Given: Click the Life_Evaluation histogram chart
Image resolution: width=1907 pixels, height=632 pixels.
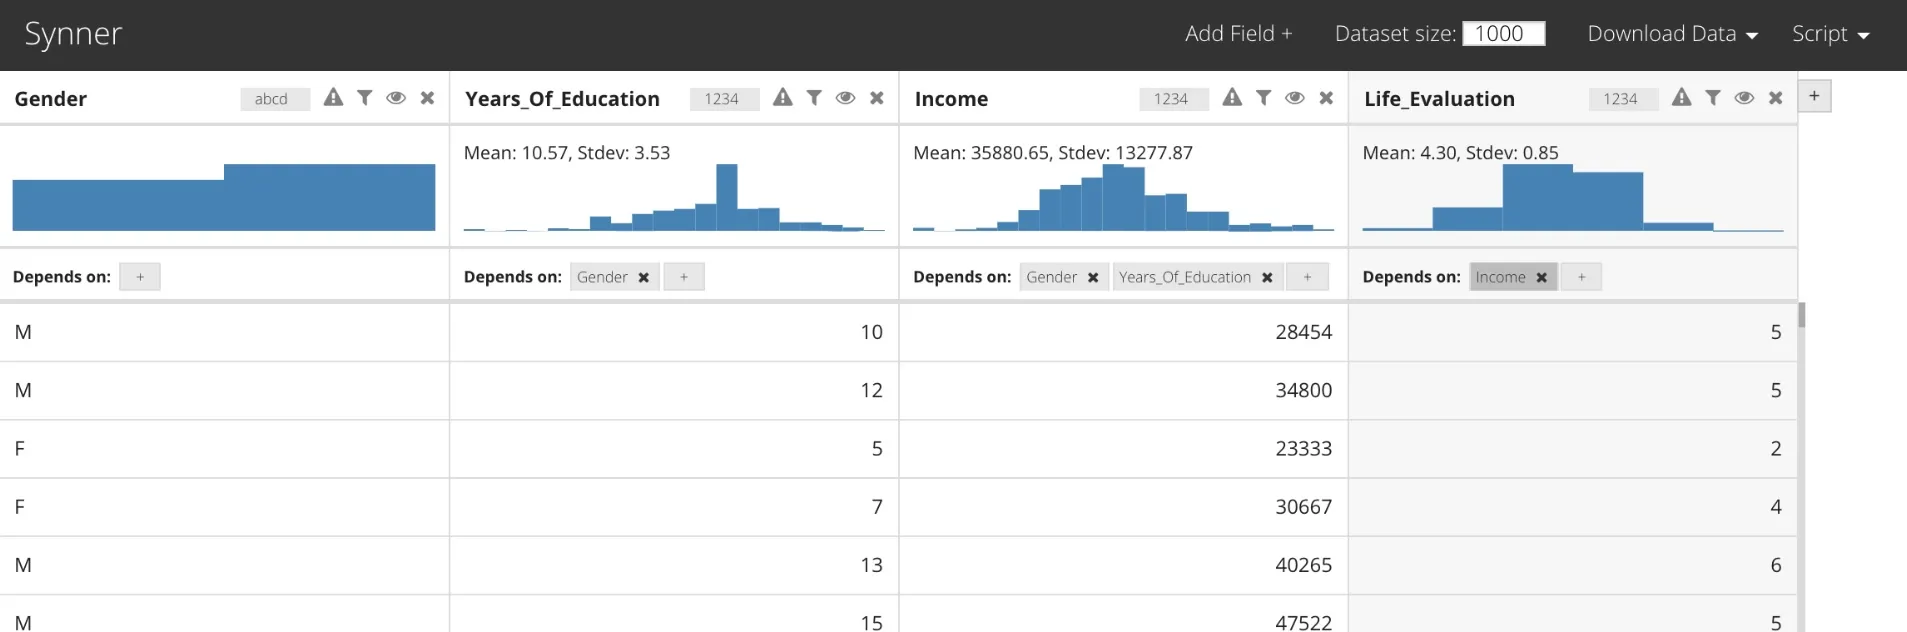Looking at the screenshot, I should tap(1572, 197).
